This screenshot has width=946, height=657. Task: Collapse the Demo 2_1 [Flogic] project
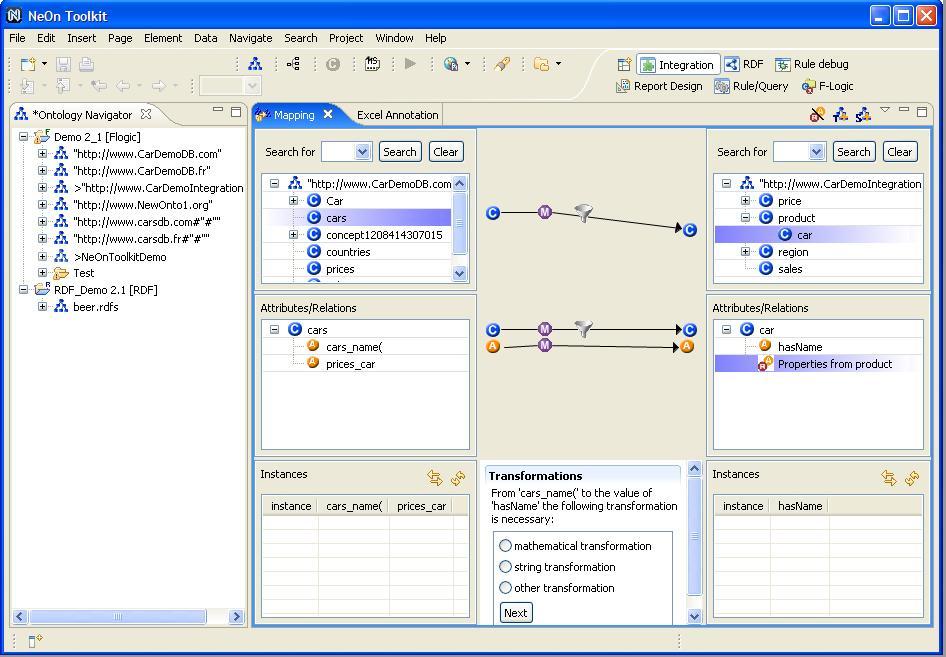point(23,136)
